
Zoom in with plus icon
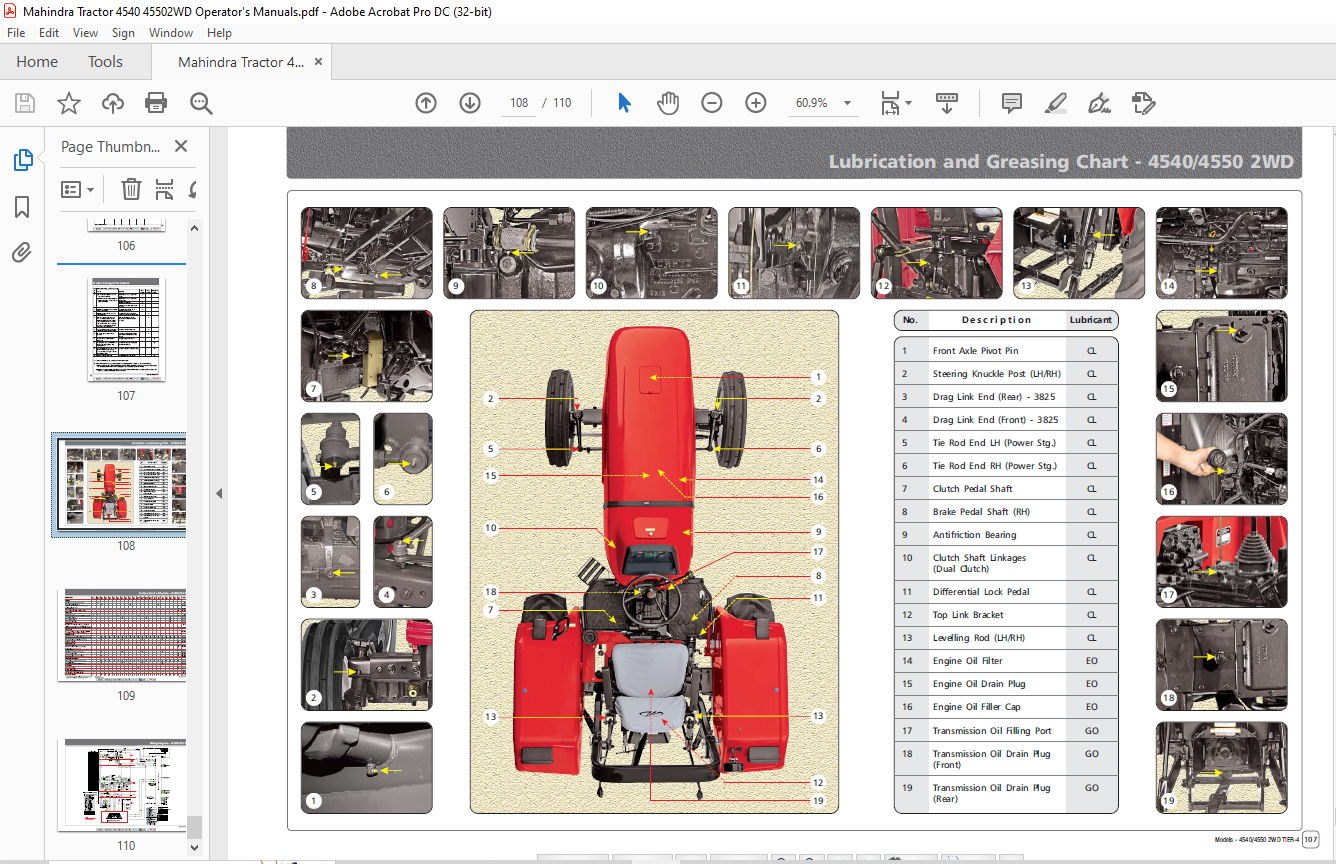coord(756,103)
